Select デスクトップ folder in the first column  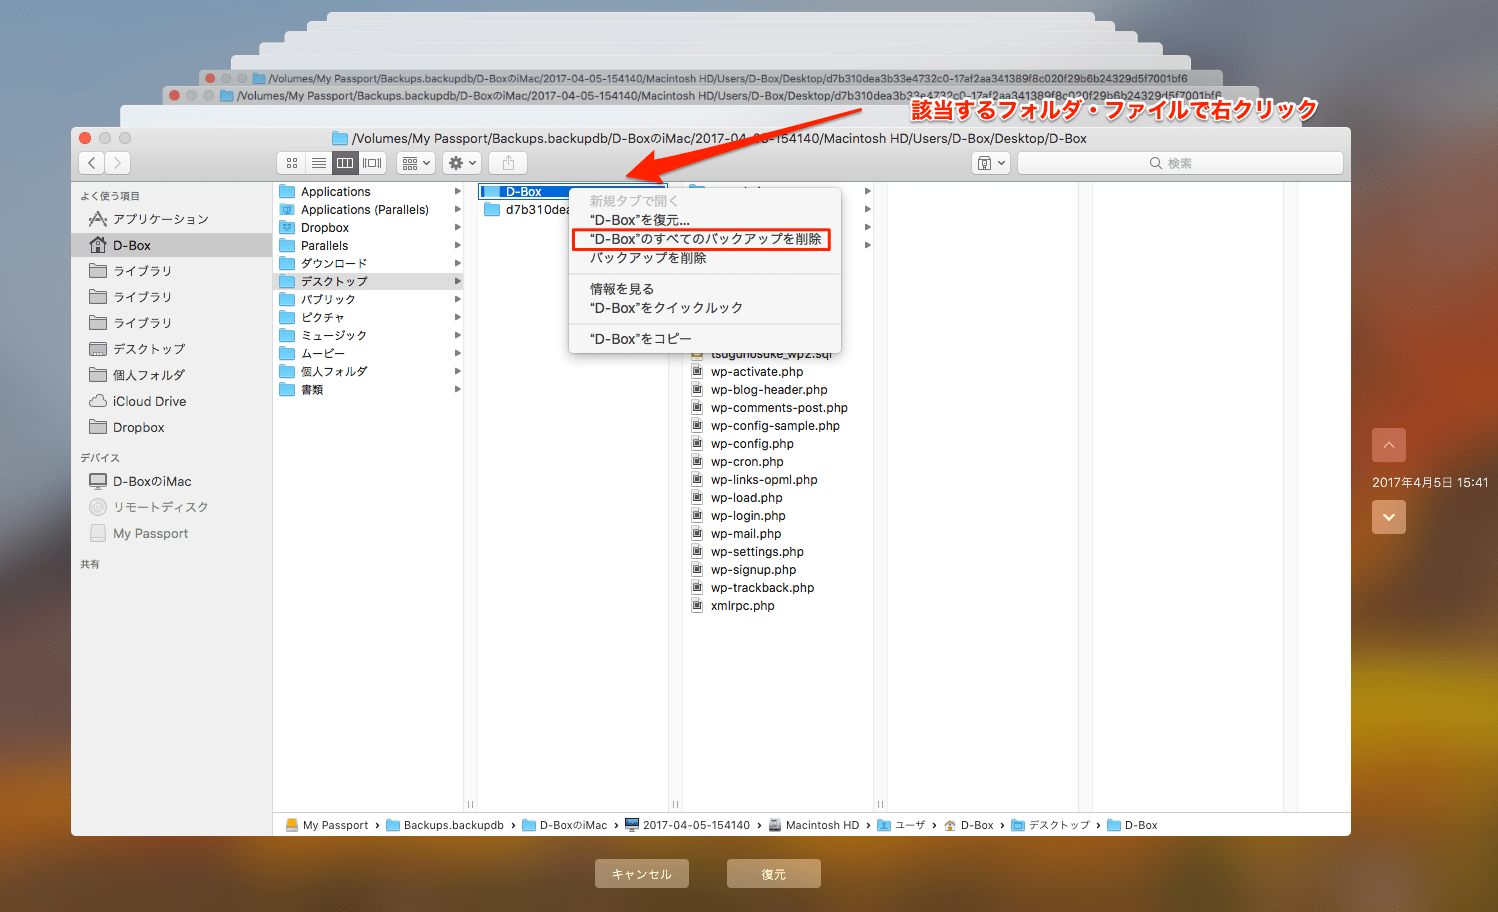coord(368,281)
